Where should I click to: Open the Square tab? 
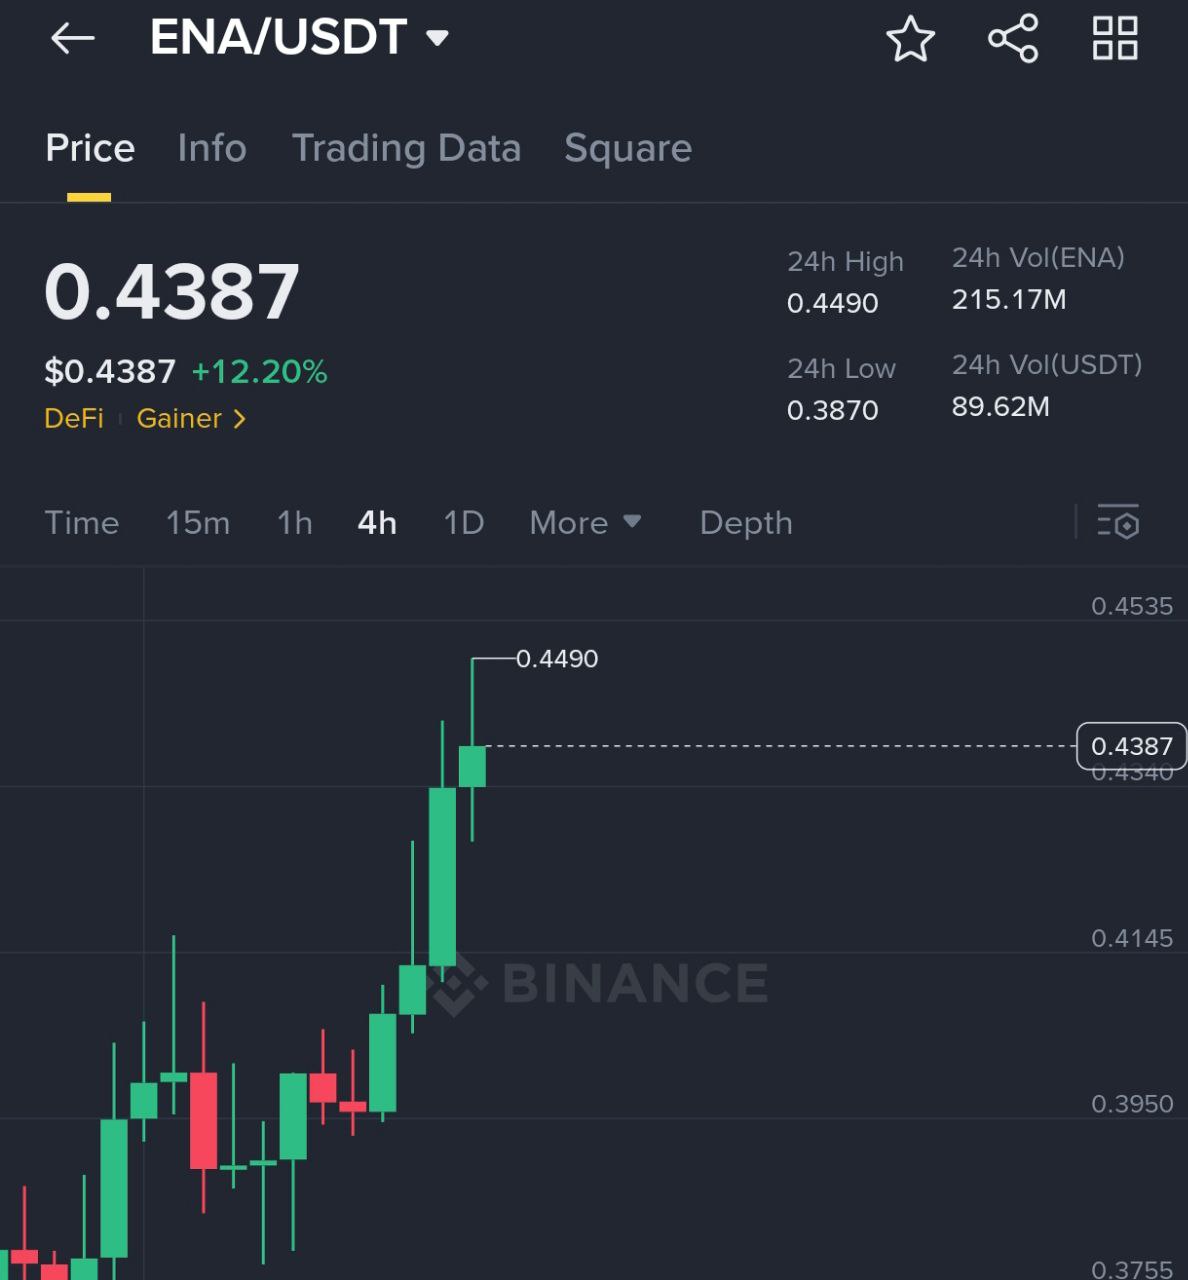tap(628, 148)
